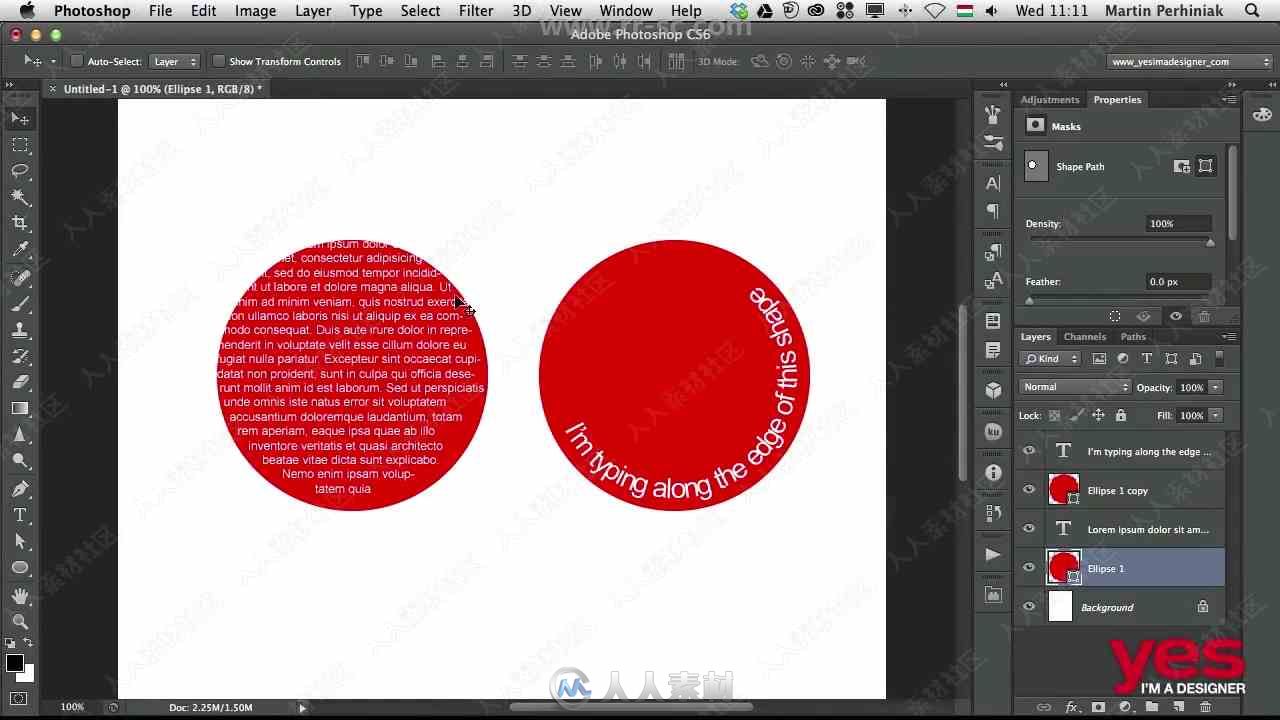Screen dimensions: 1280x720
Task: Filter layers by pixel layer icon
Action: pyautogui.click(x=1099, y=359)
